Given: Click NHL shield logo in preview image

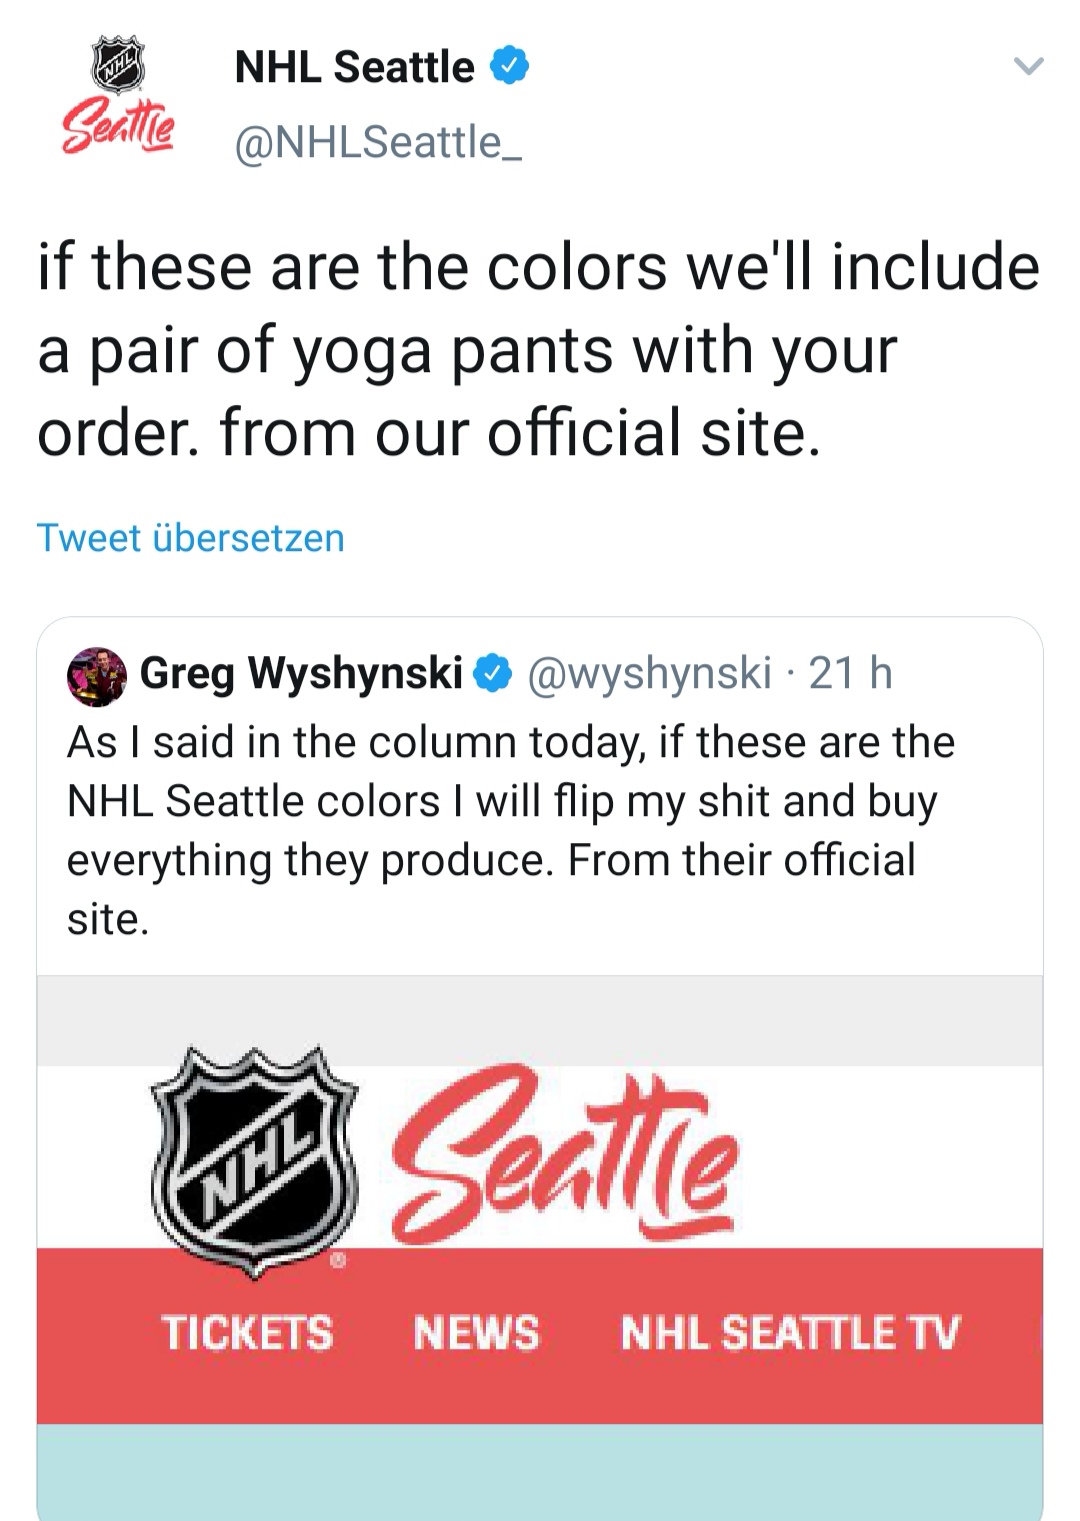Looking at the screenshot, I should tap(255, 1160).
